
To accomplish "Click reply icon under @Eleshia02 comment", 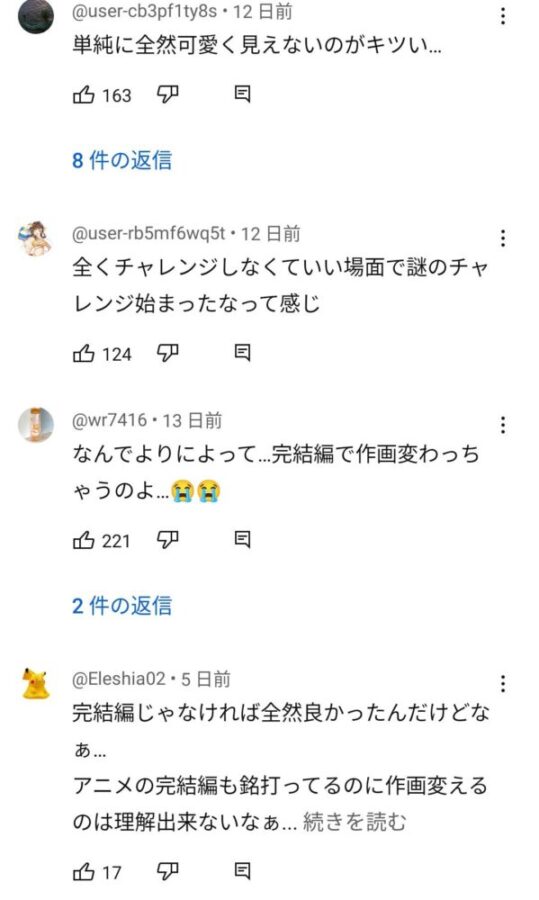I will [x=242, y=872].
